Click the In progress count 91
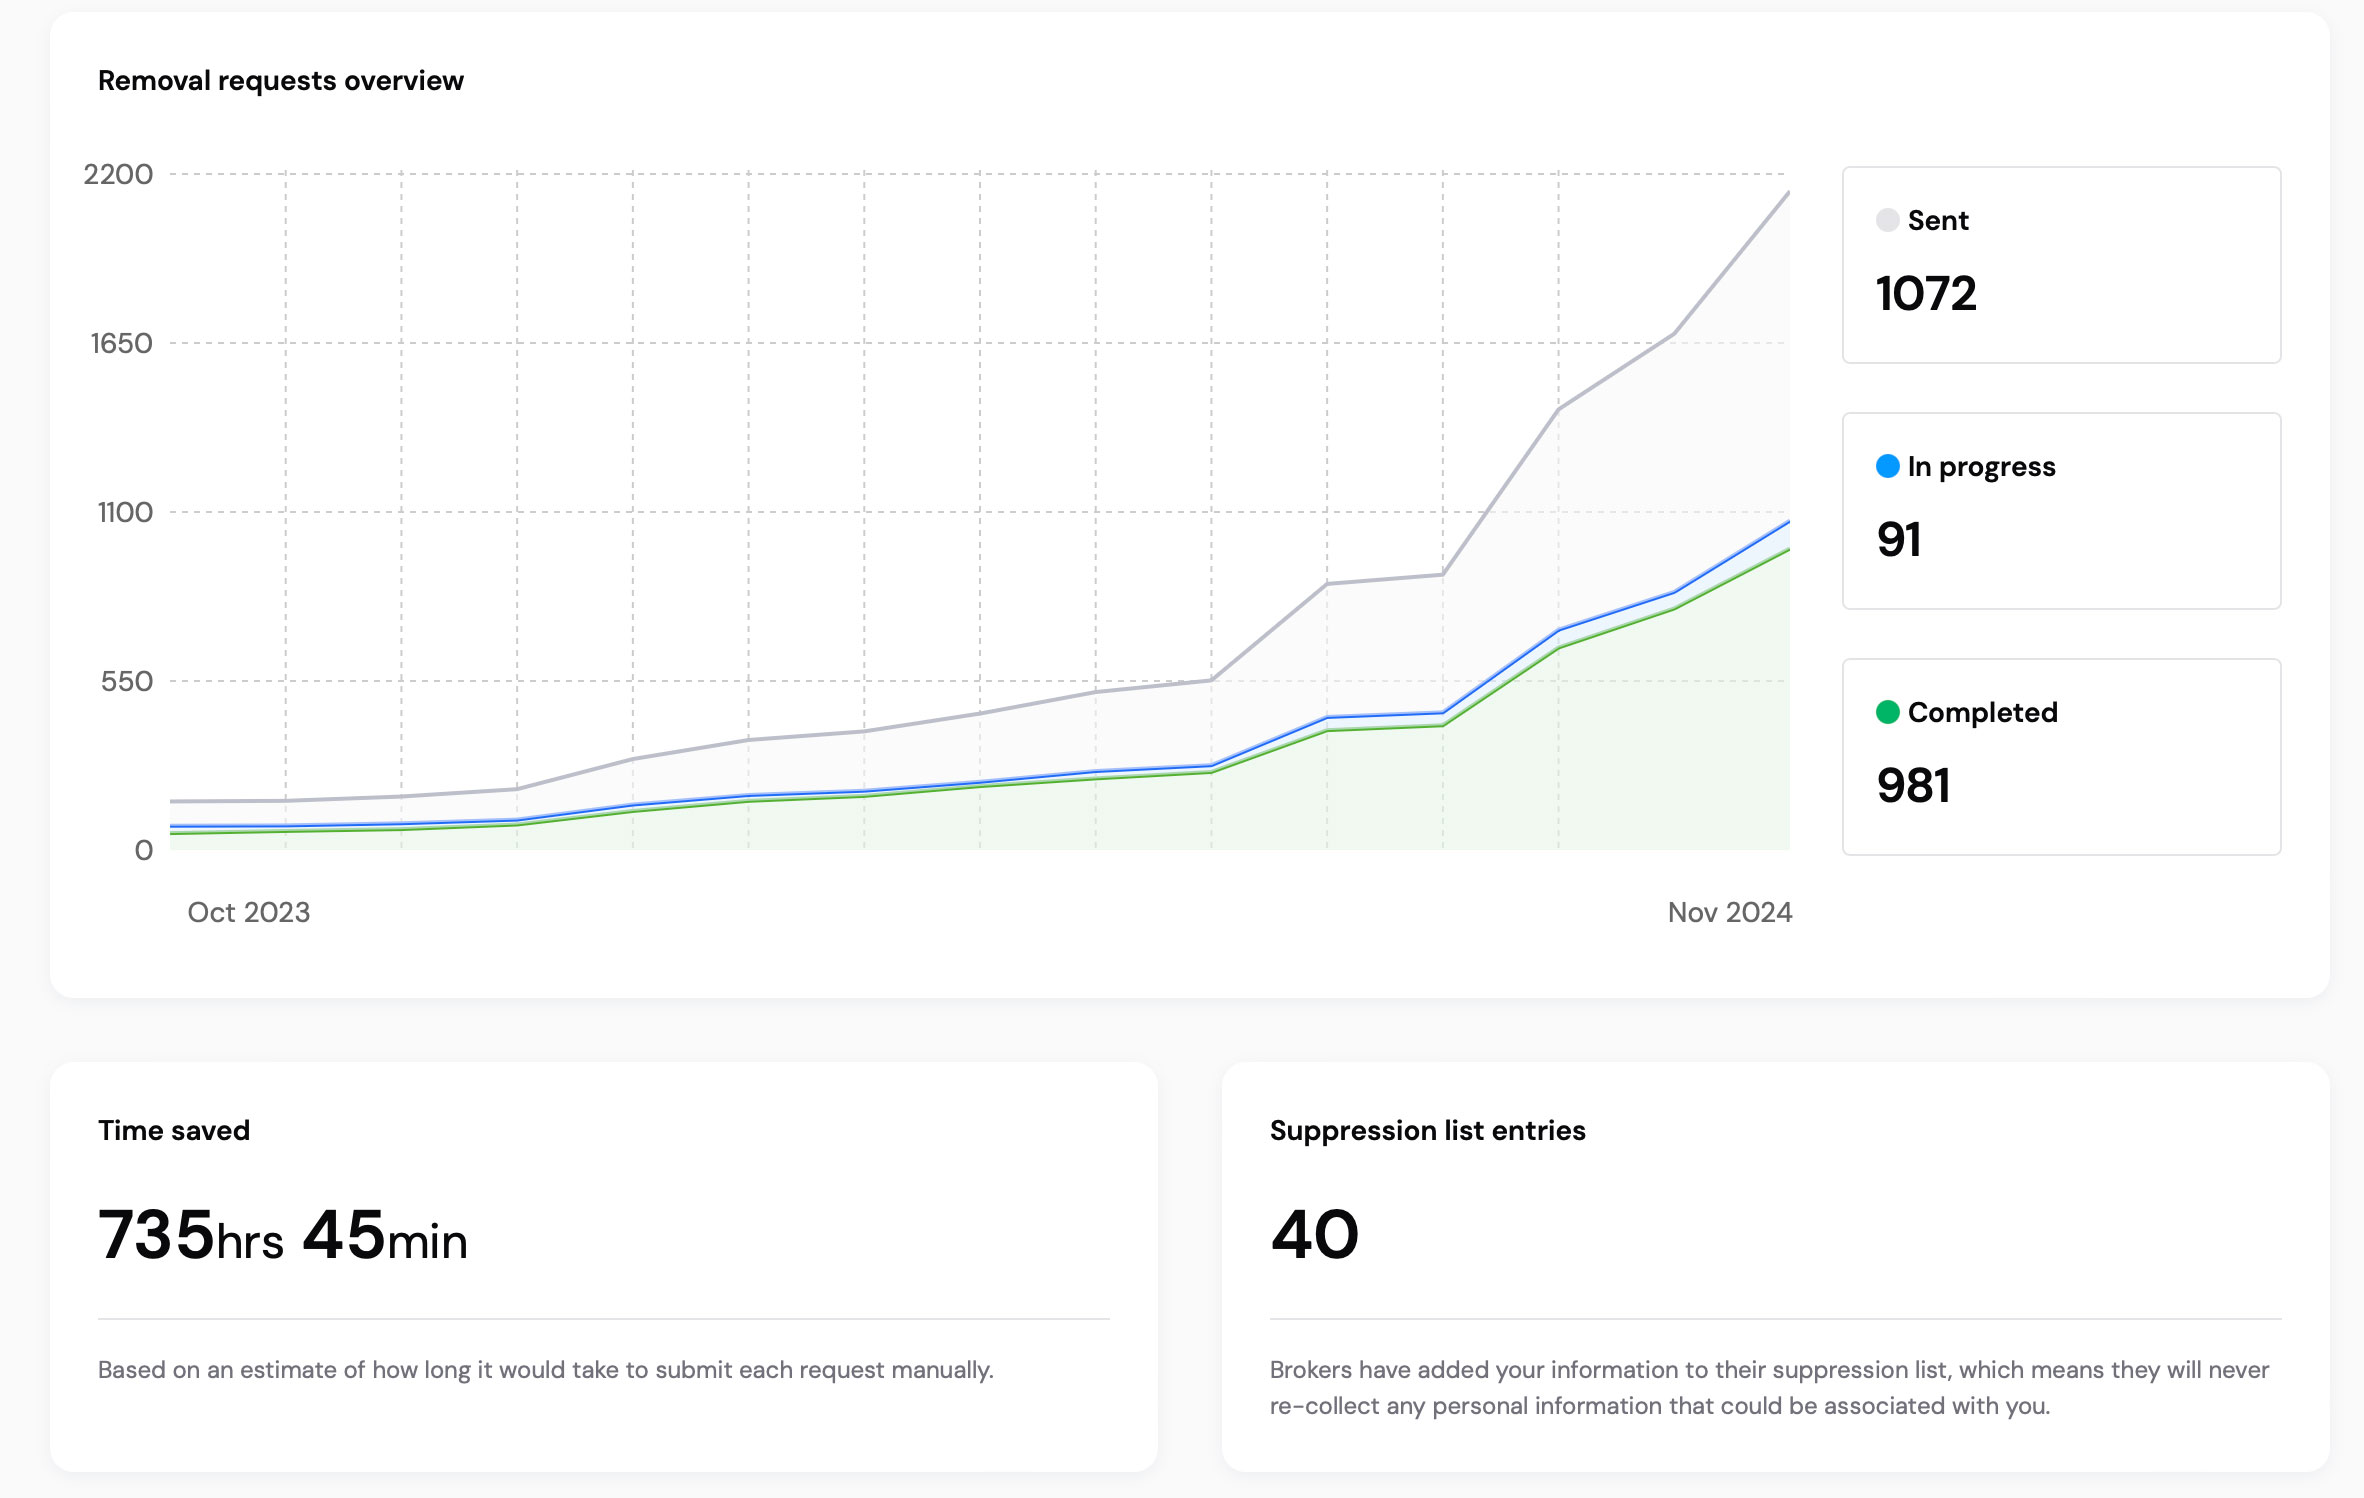Image resolution: width=2364 pixels, height=1498 pixels. 1899,540
